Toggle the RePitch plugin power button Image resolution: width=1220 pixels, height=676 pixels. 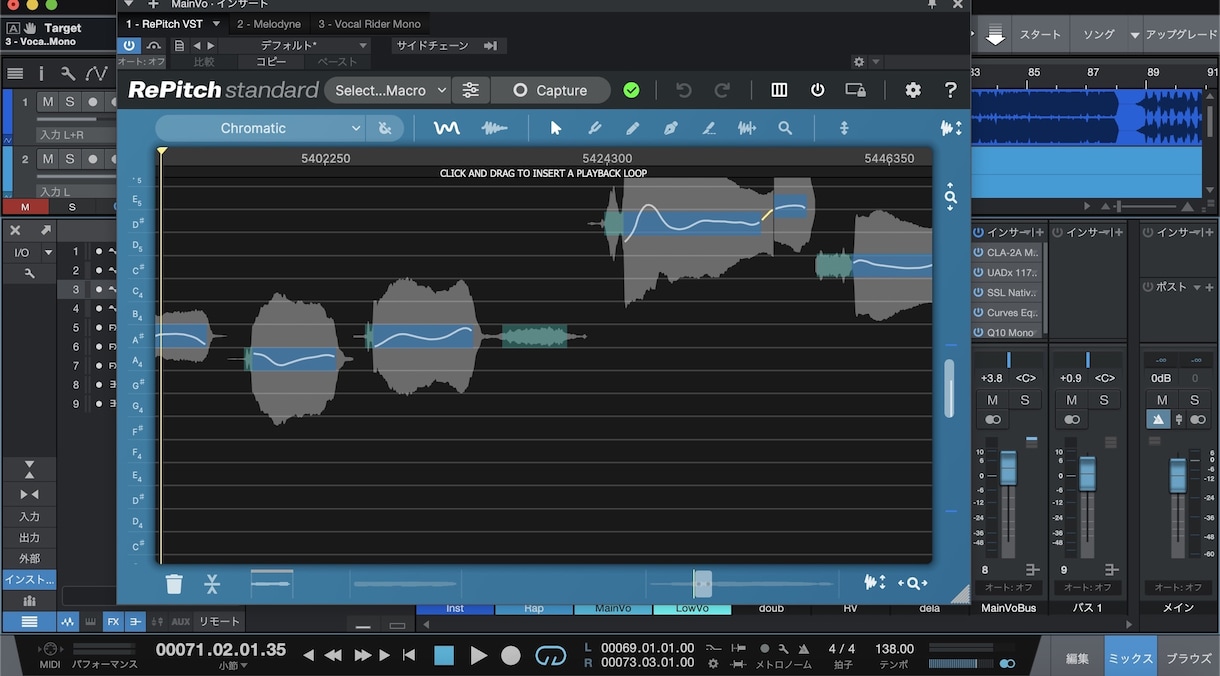click(x=817, y=90)
